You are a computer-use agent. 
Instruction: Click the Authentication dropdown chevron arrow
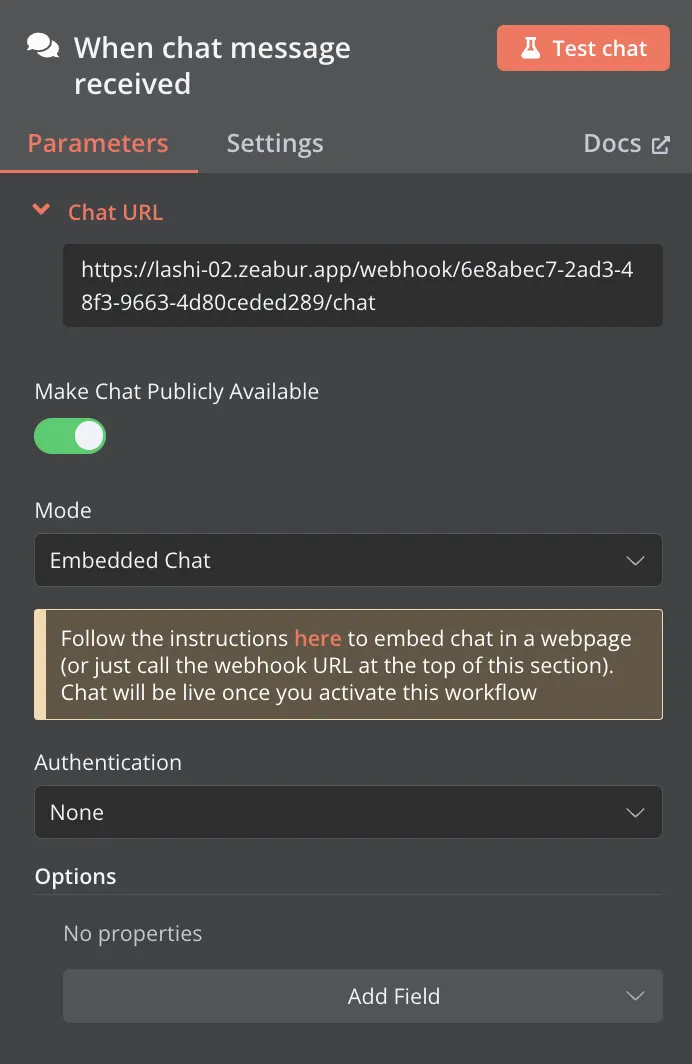pyautogui.click(x=635, y=812)
